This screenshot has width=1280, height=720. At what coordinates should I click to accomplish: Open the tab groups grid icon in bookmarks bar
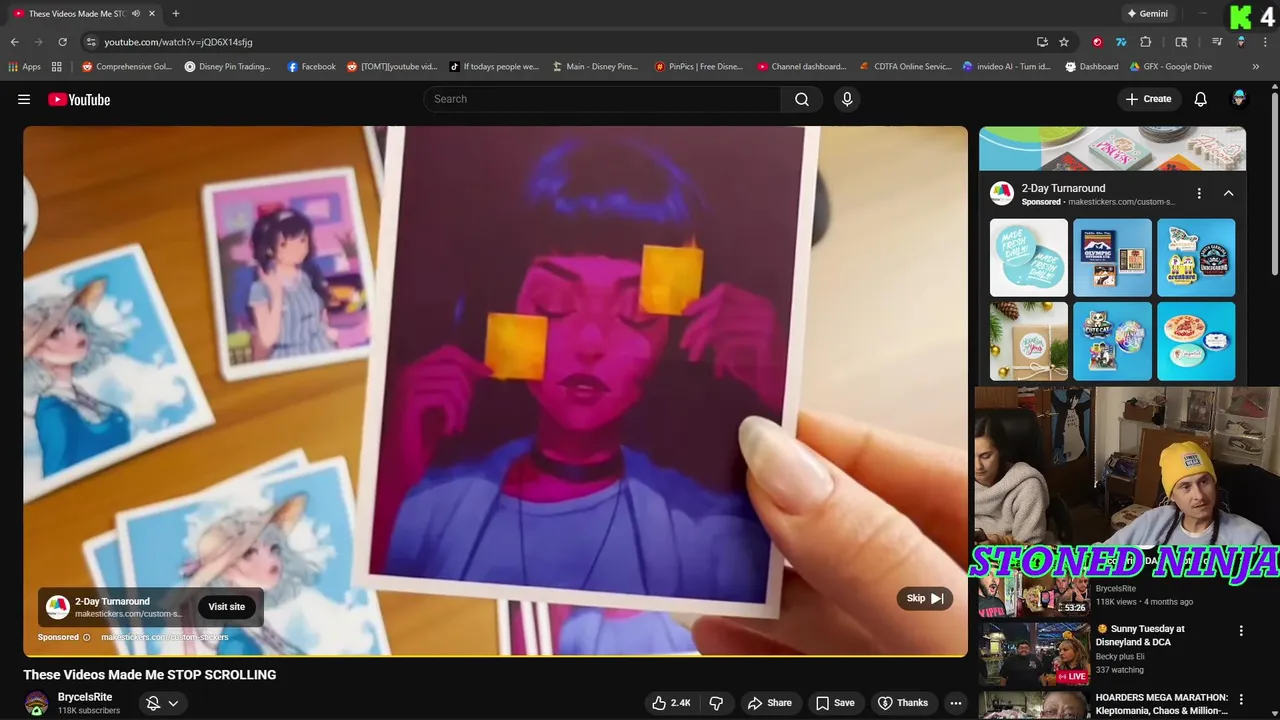click(57, 67)
